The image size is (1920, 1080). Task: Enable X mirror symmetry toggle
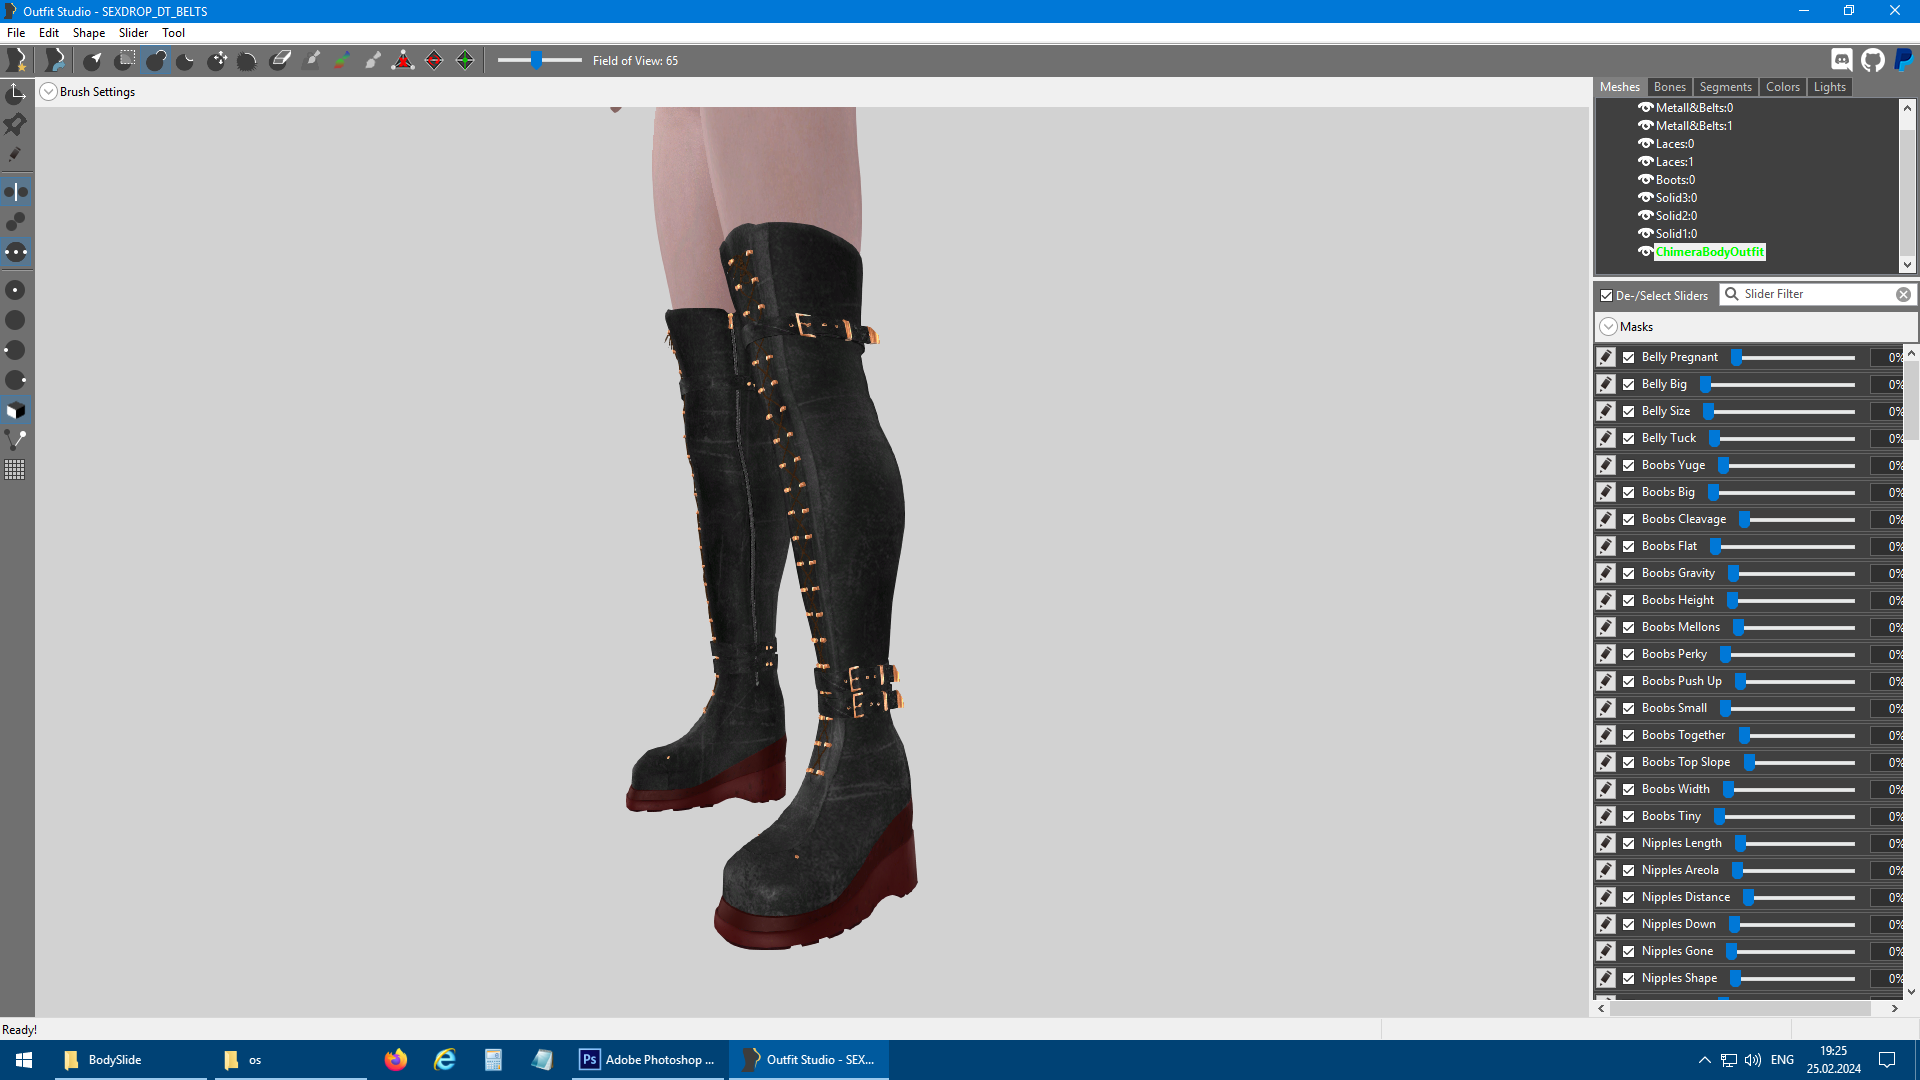(16, 191)
